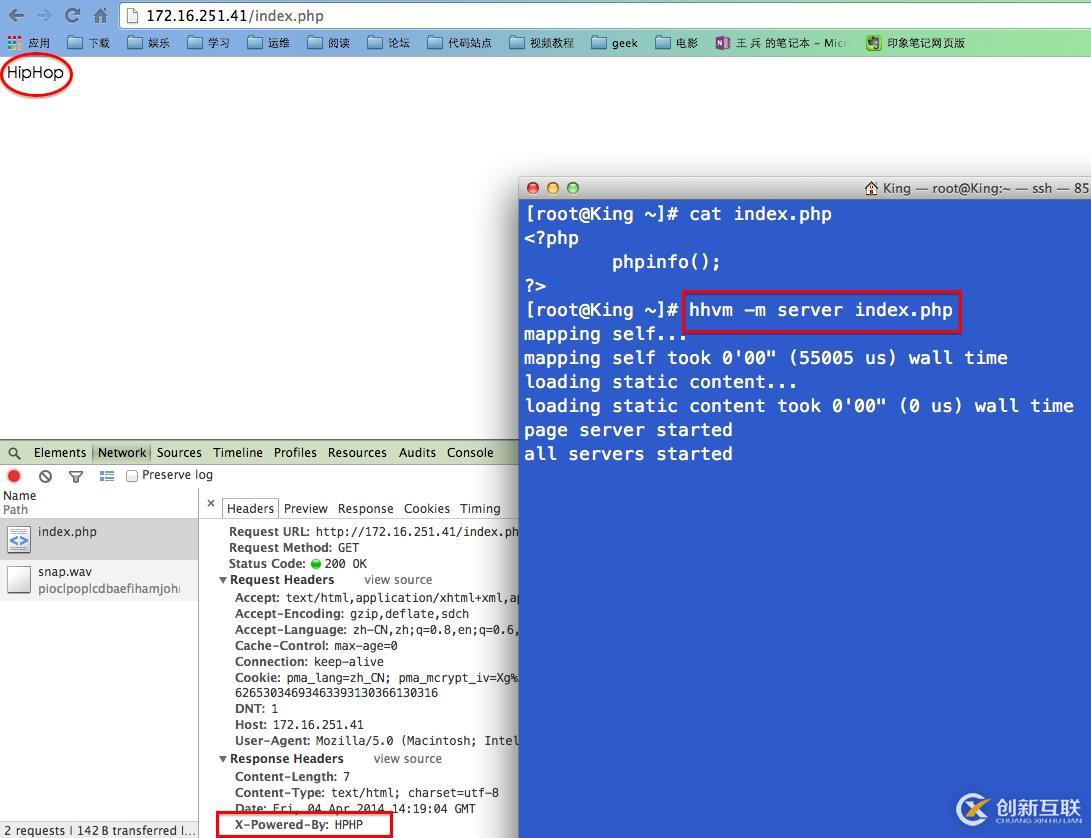Select the Cookies details tab
The height and width of the screenshot is (838, 1091).
427,509
